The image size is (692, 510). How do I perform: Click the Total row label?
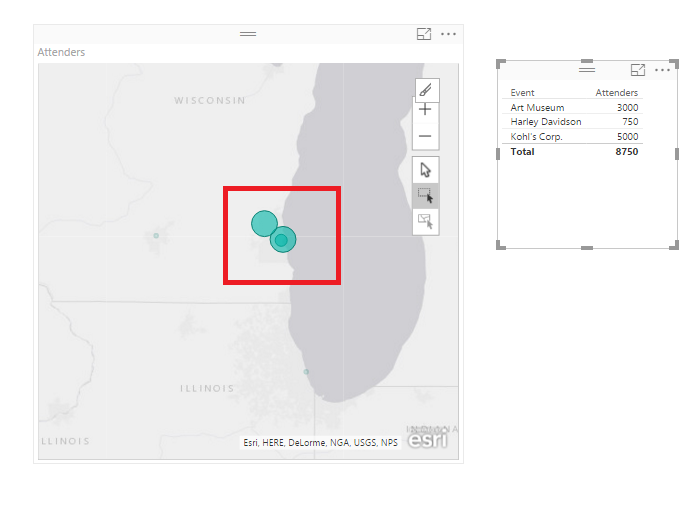522,152
